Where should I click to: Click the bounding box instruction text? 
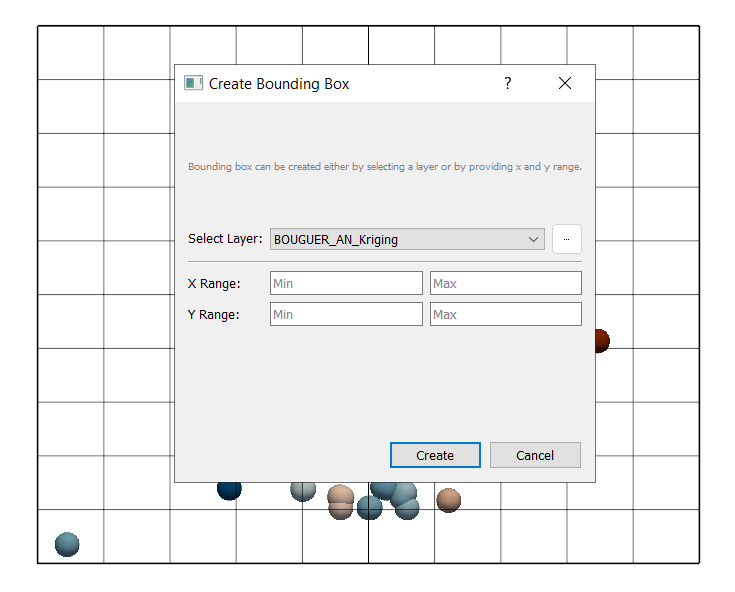(384, 167)
